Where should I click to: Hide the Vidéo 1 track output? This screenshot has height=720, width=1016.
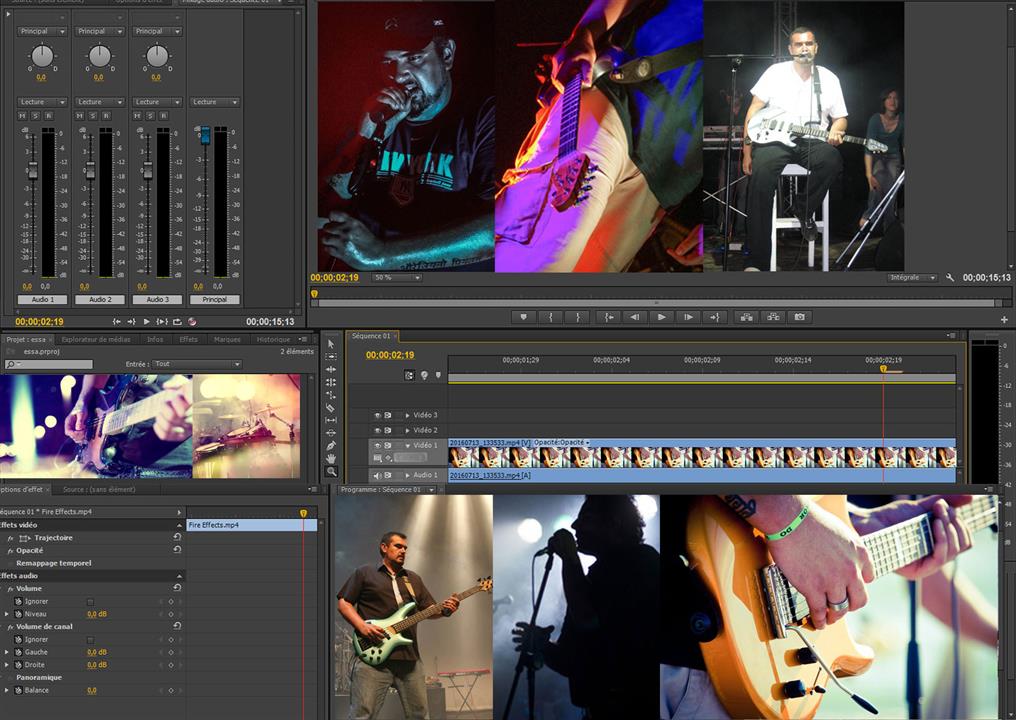(x=377, y=445)
